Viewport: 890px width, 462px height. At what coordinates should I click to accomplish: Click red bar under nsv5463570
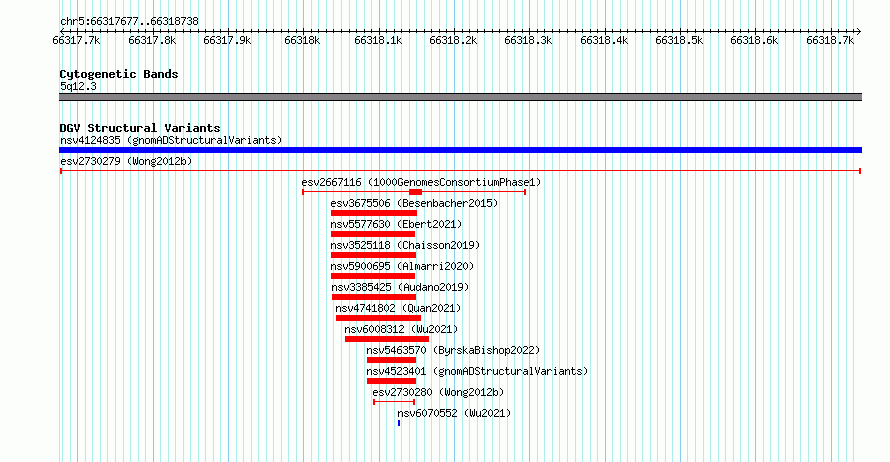(392, 360)
